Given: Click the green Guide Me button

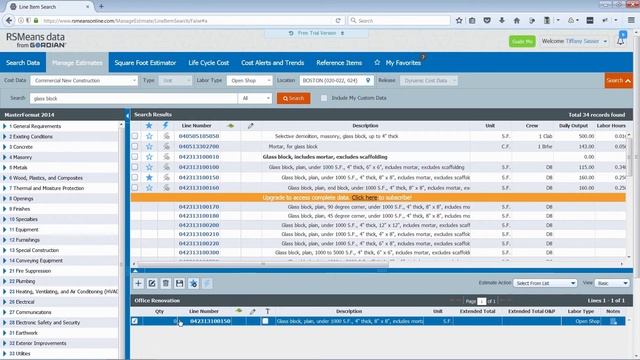Looking at the screenshot, I should click(x=522, y=41).
